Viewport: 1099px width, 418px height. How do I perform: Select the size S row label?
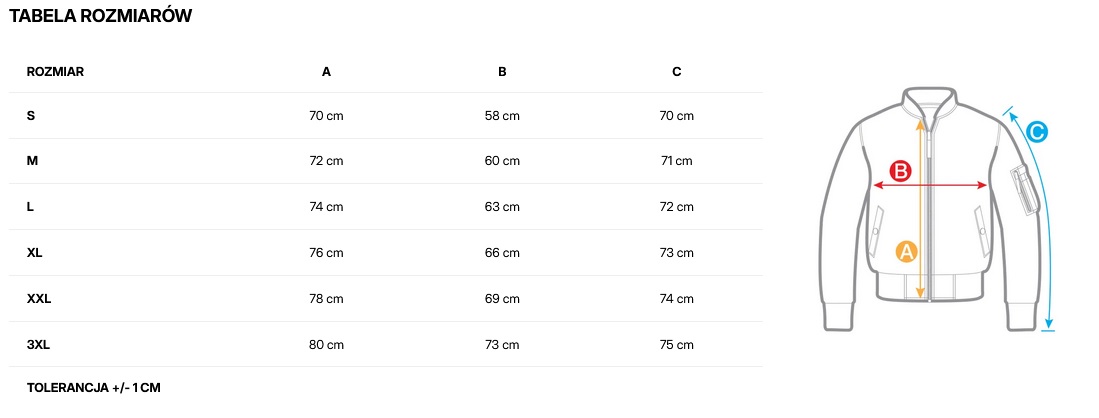[x=31, y=116]
